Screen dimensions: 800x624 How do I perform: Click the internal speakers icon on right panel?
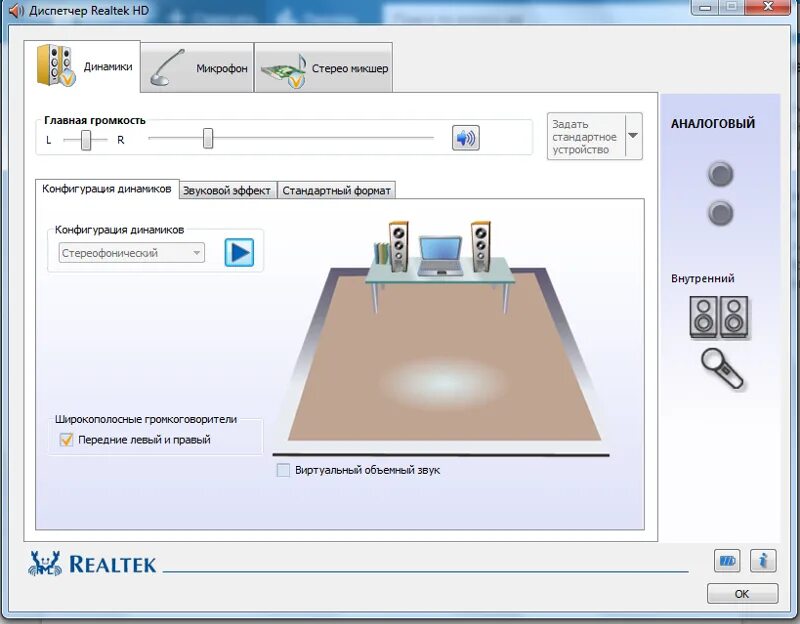coord(722,318)
